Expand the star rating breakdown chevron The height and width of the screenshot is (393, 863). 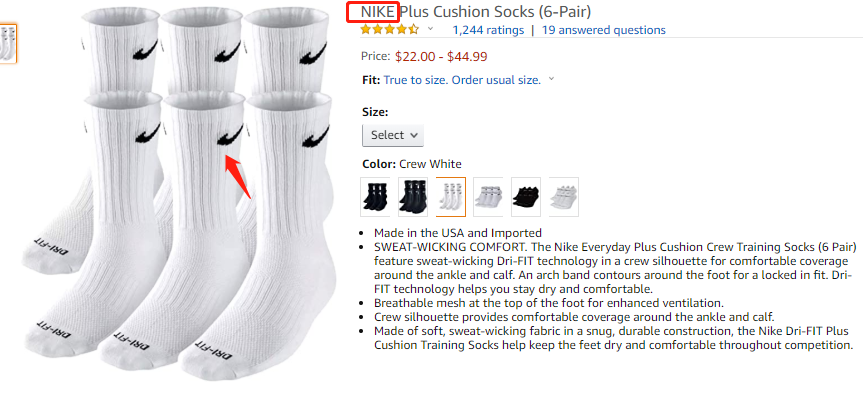pyautogui.click(x=430, y=29)
